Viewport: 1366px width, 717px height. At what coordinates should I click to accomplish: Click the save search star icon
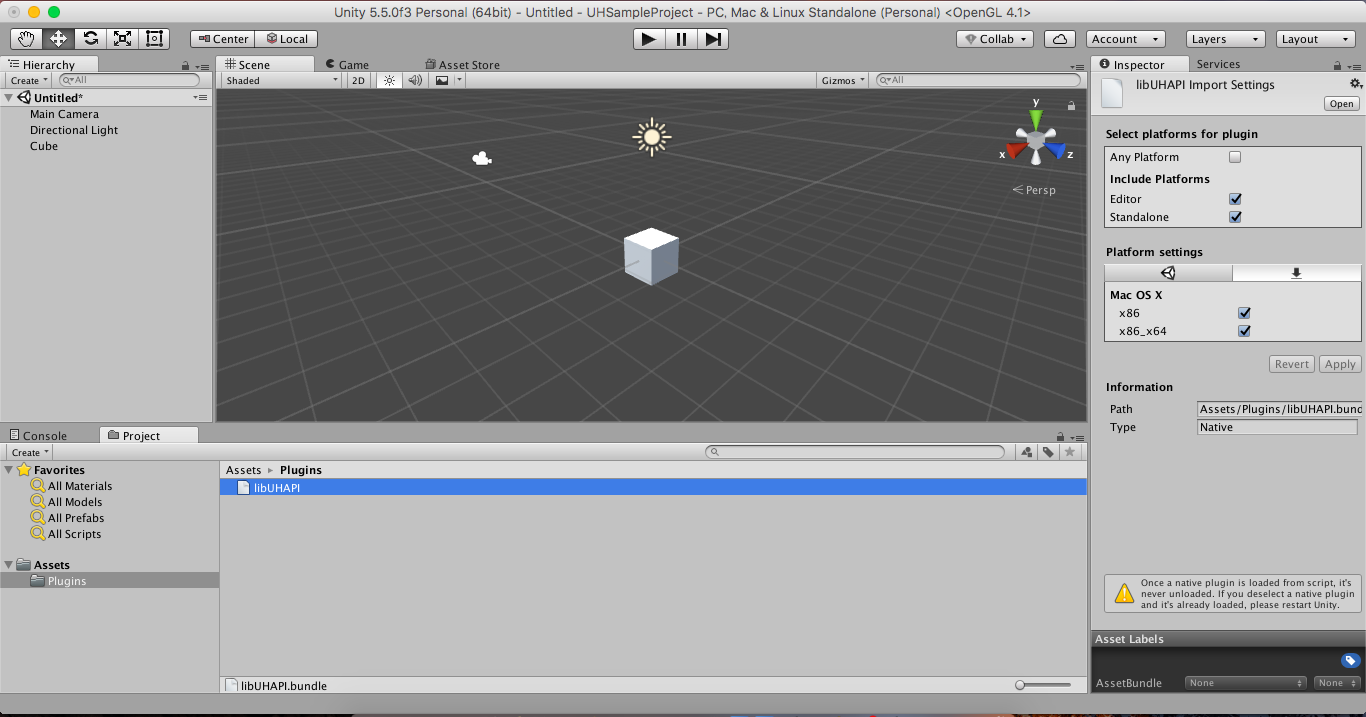pyautogui.click(x=1070, y=452)
